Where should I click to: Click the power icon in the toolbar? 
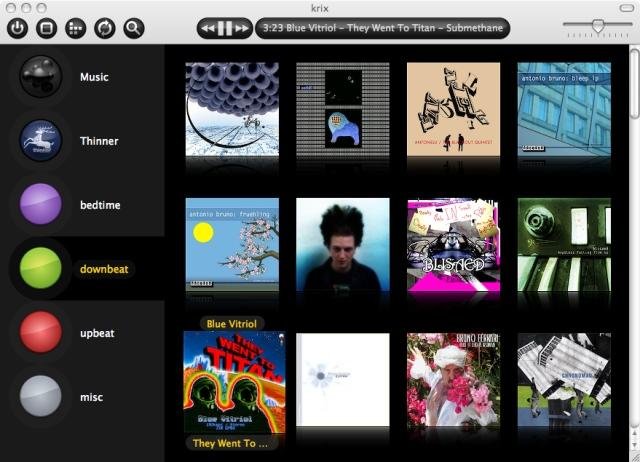17,28
